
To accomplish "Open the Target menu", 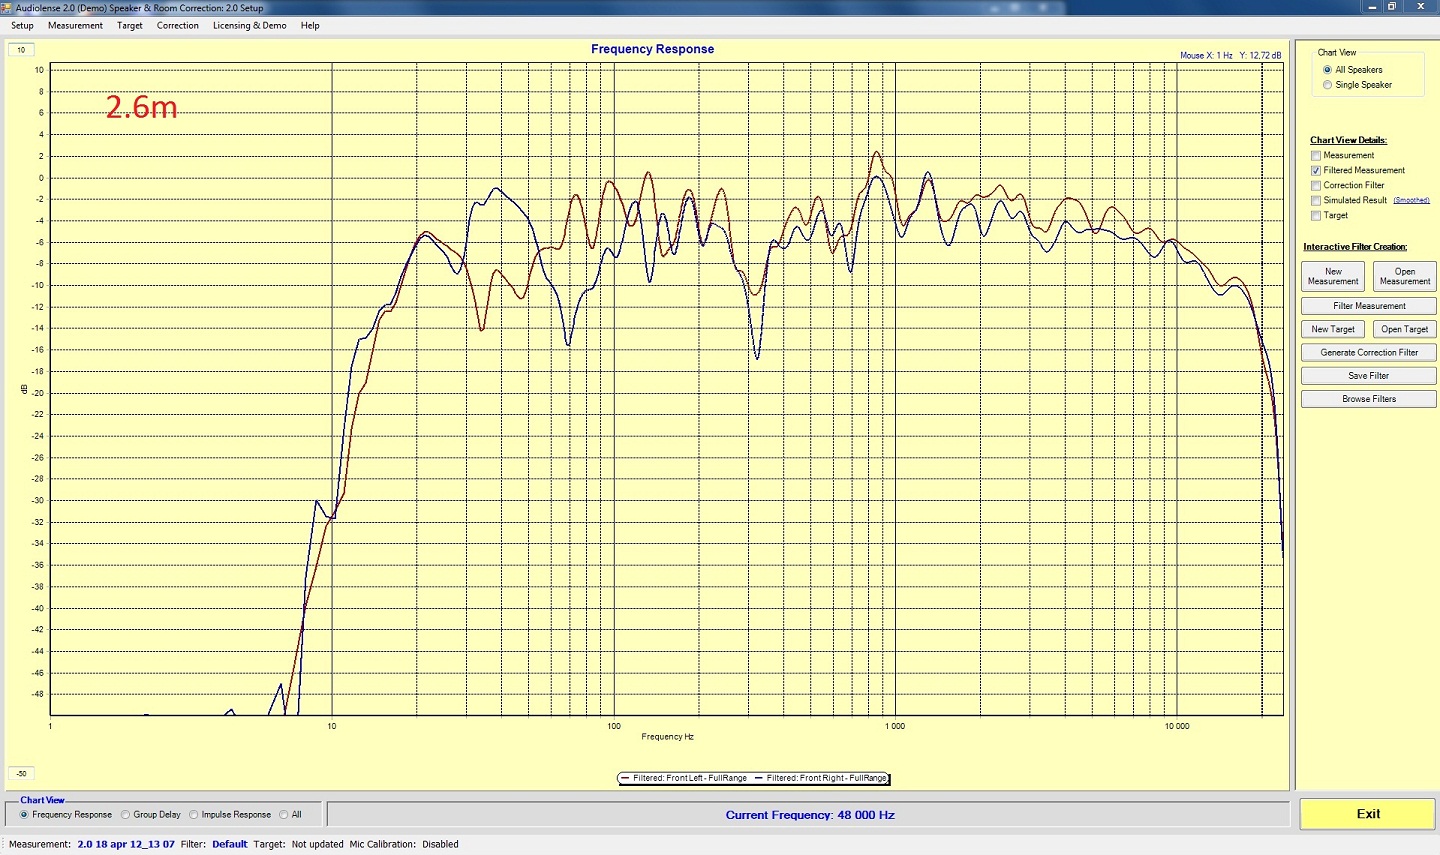I will coord(130,26).
